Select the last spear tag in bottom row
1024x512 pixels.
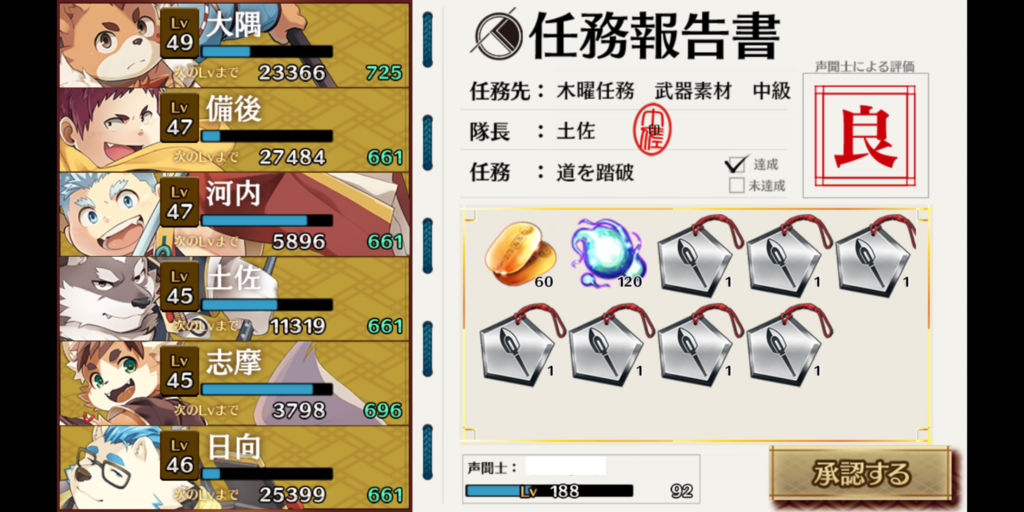786,345
